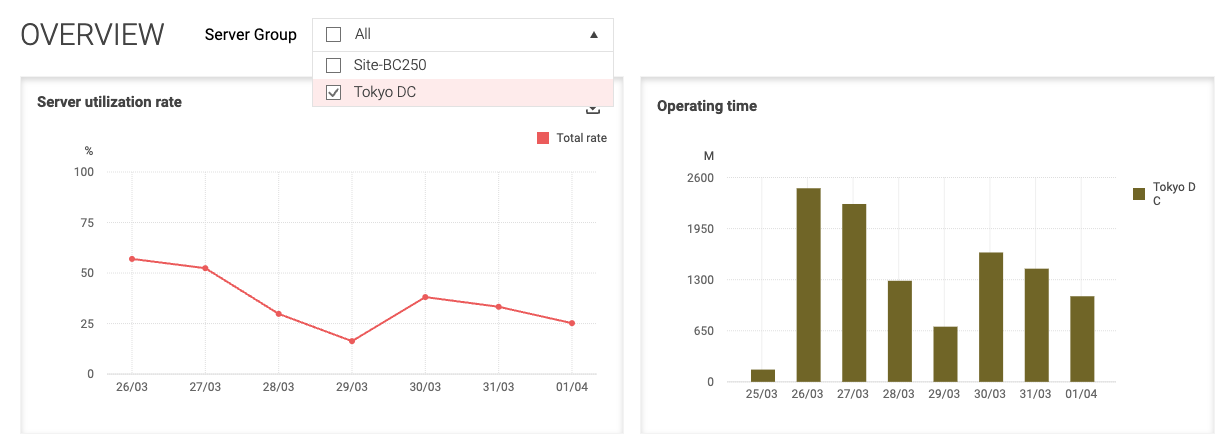1231x447 pixels.
Task: Select the short 25/03 bar in Operating time
Action: 763,376
